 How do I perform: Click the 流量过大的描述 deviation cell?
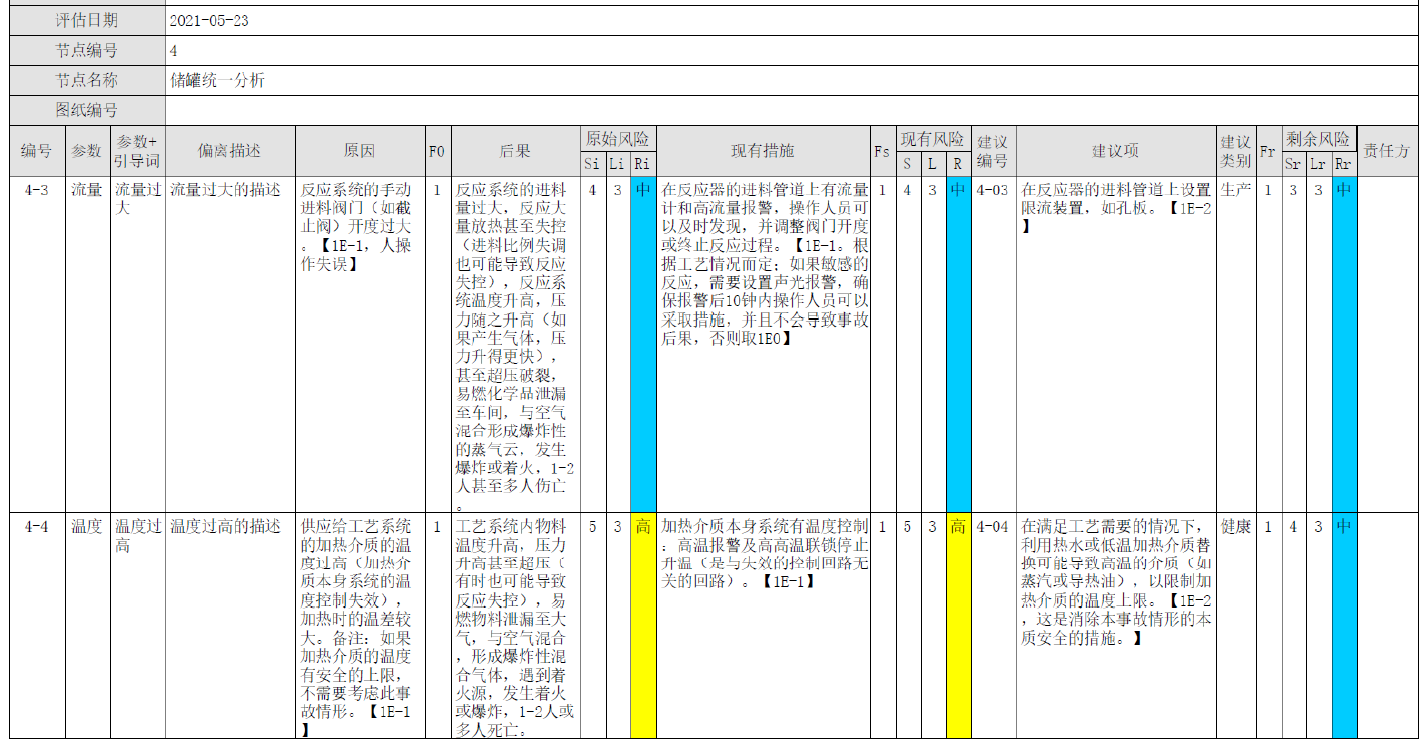[230, 344]
